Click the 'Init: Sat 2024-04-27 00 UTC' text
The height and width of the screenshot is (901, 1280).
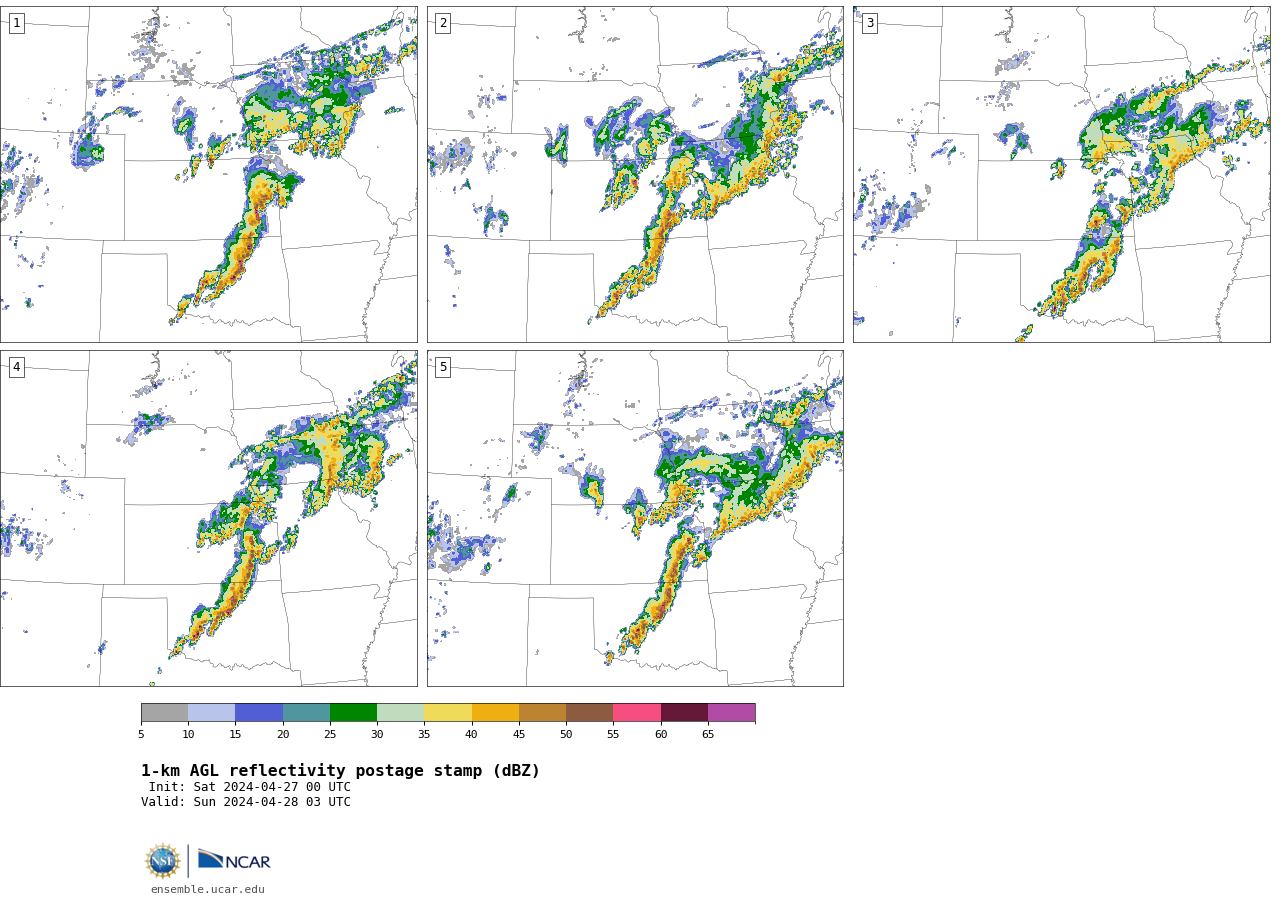(x=250, y=787)
